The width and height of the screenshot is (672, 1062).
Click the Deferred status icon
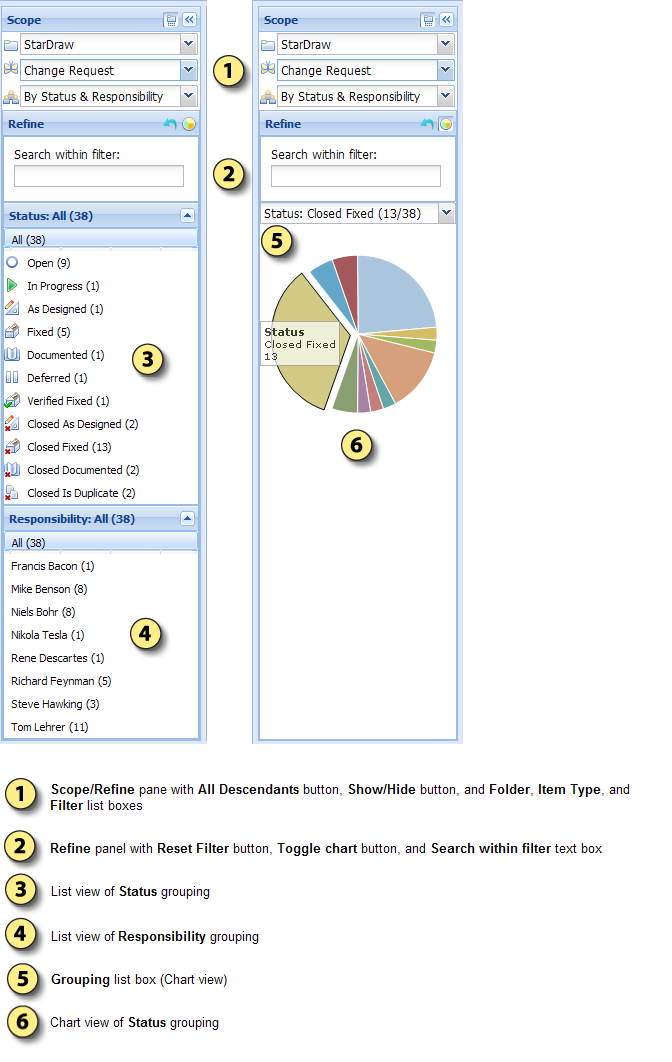pos(12,378)
